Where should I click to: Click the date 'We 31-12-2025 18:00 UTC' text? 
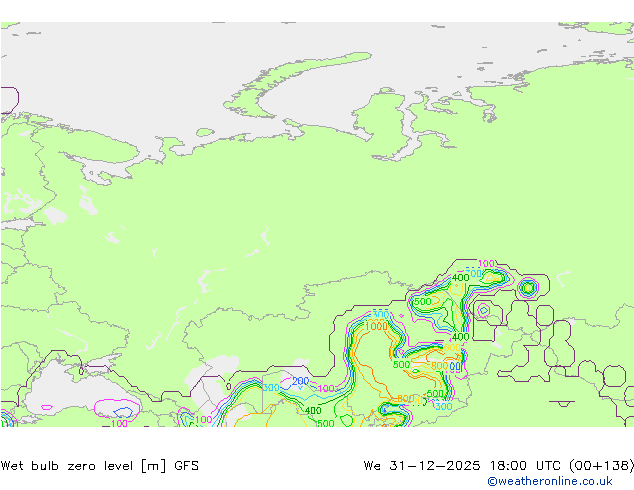point(462,466)
